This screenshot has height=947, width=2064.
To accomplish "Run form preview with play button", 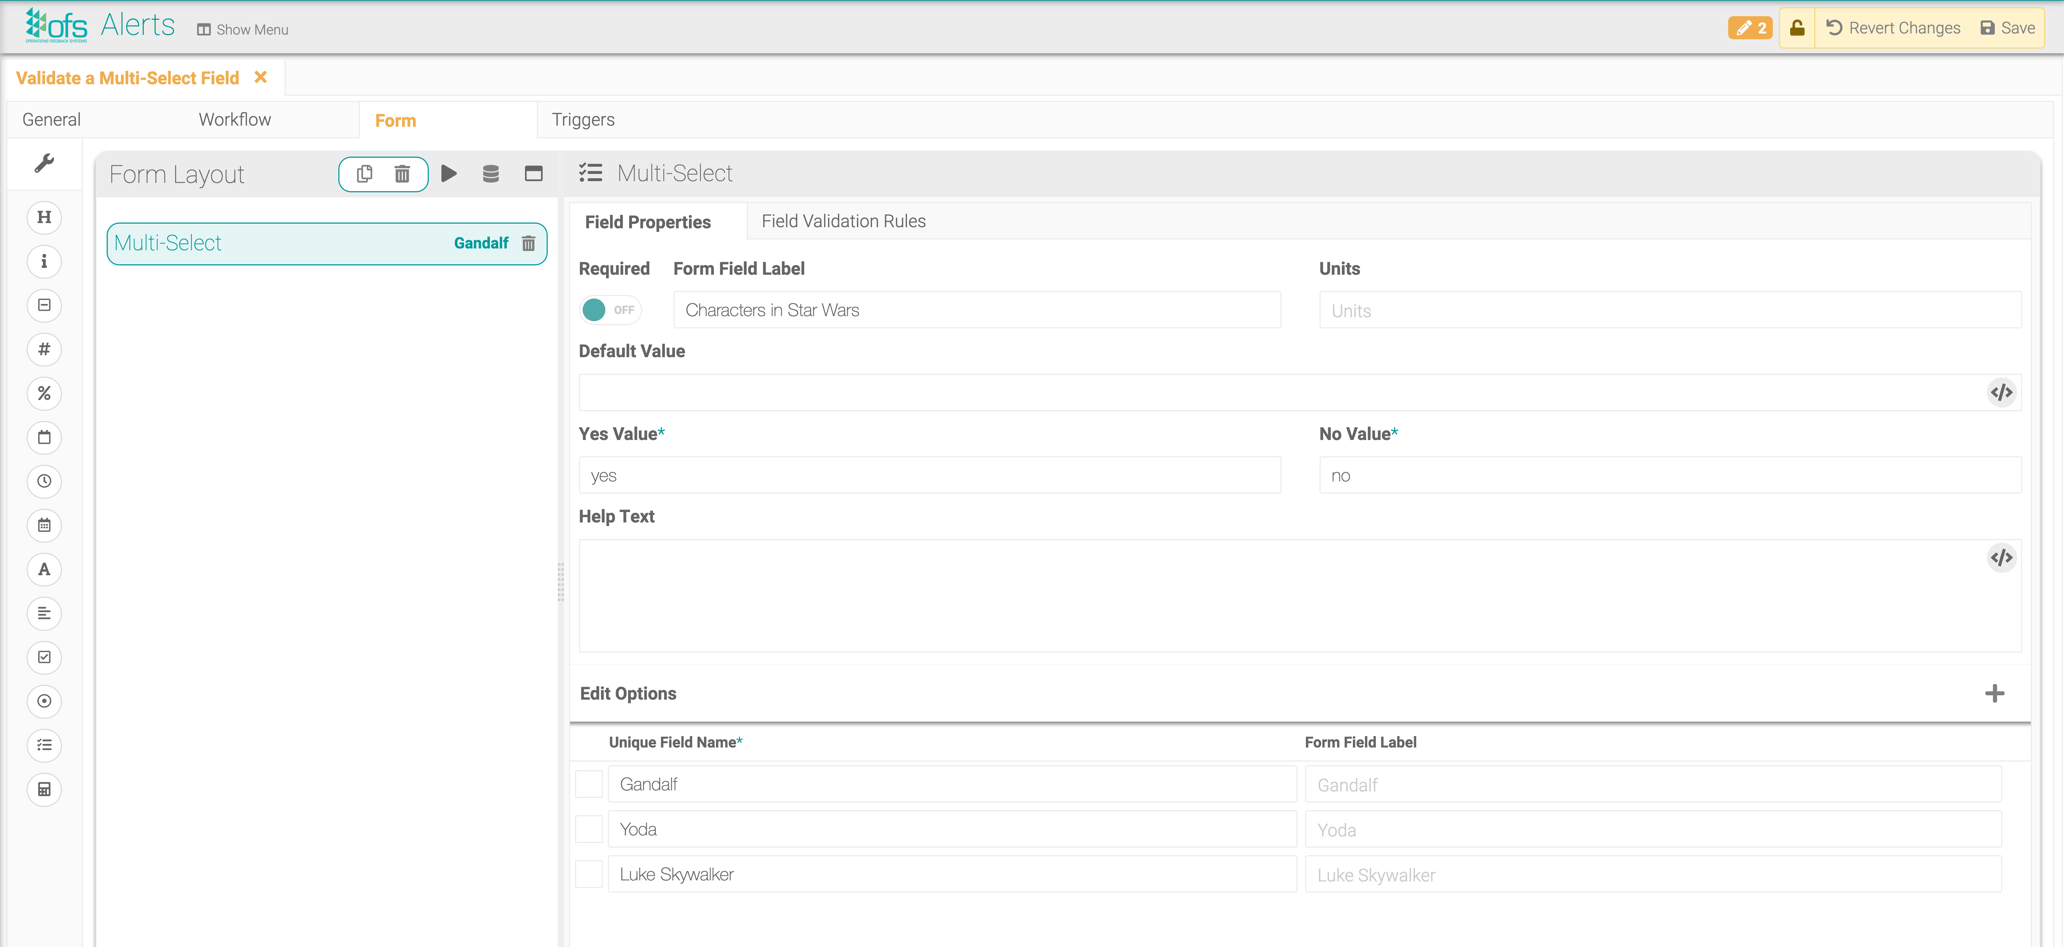I will pos(449,174).
